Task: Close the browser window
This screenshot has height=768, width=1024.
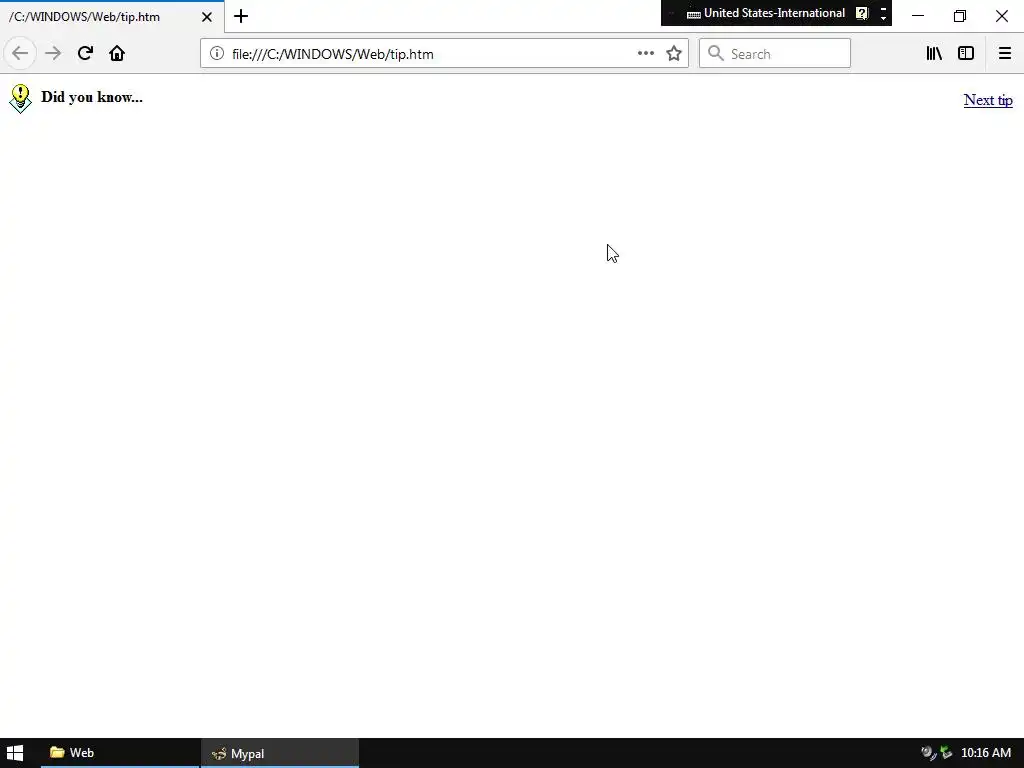Action: coord(1002,16)
